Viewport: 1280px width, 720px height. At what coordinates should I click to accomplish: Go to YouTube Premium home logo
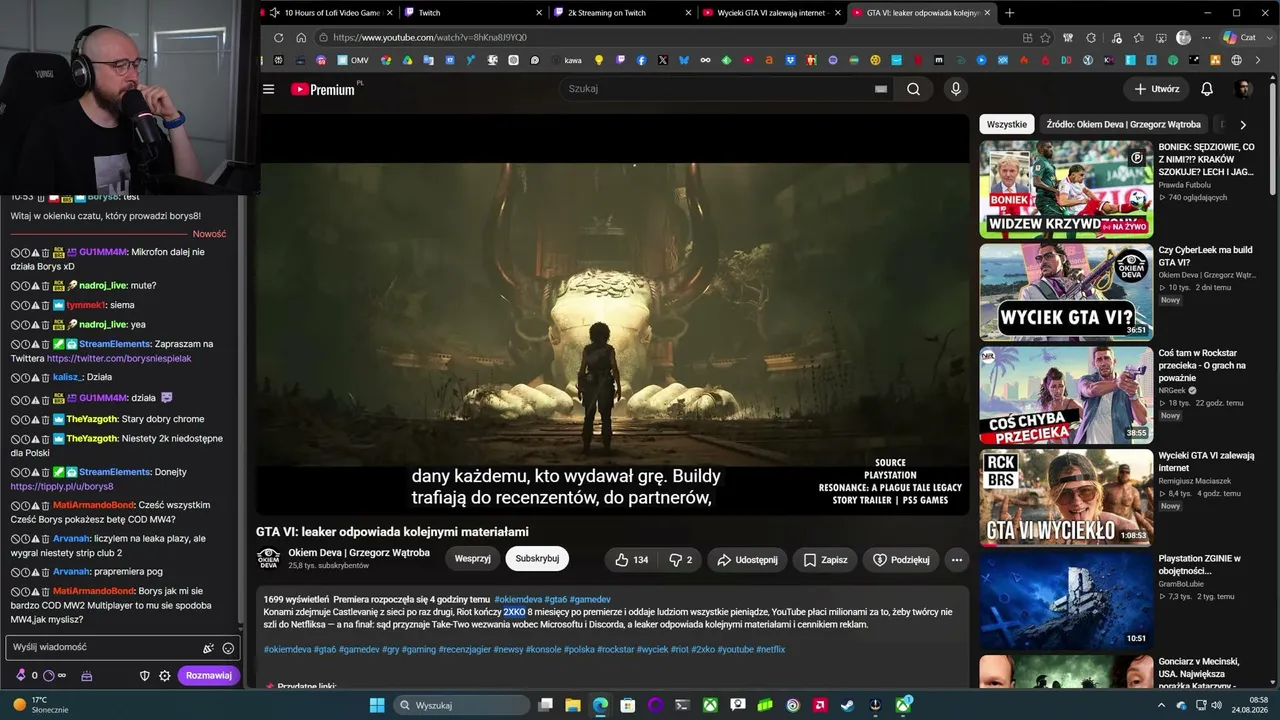coord(323,89)
